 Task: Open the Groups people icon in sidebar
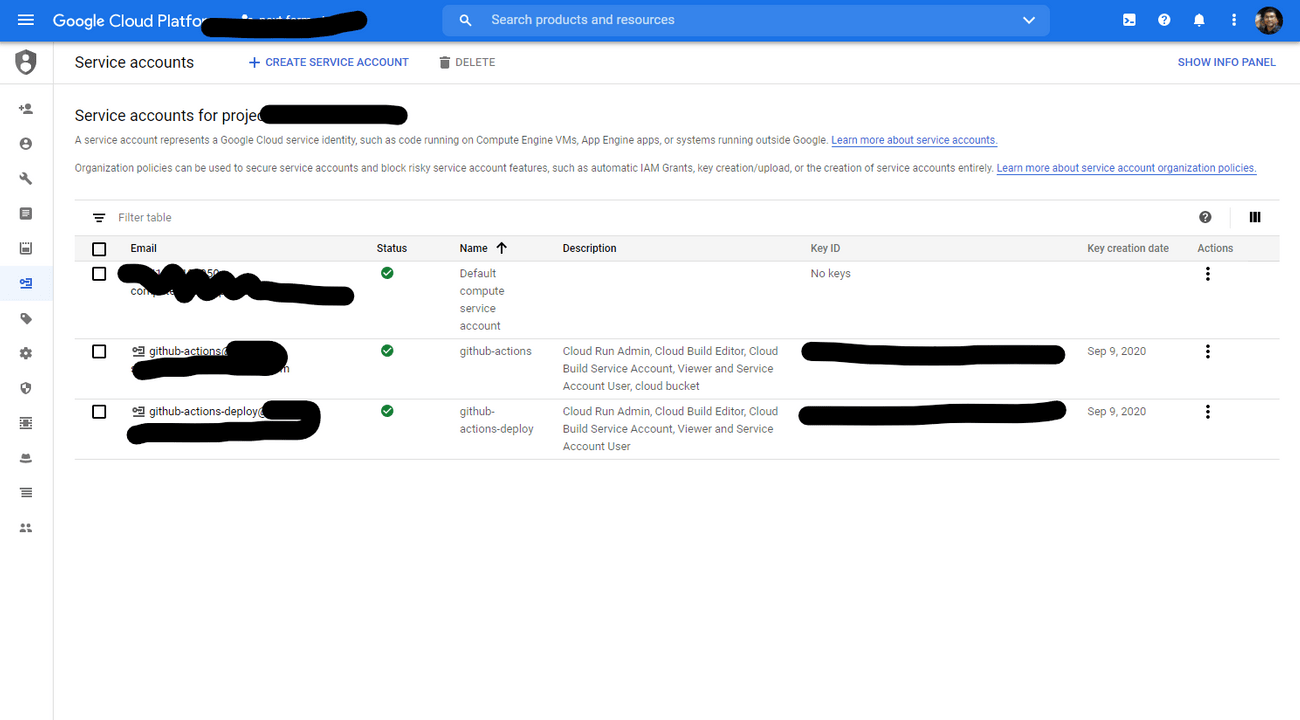pyautogui.click(x=26, y=528)
